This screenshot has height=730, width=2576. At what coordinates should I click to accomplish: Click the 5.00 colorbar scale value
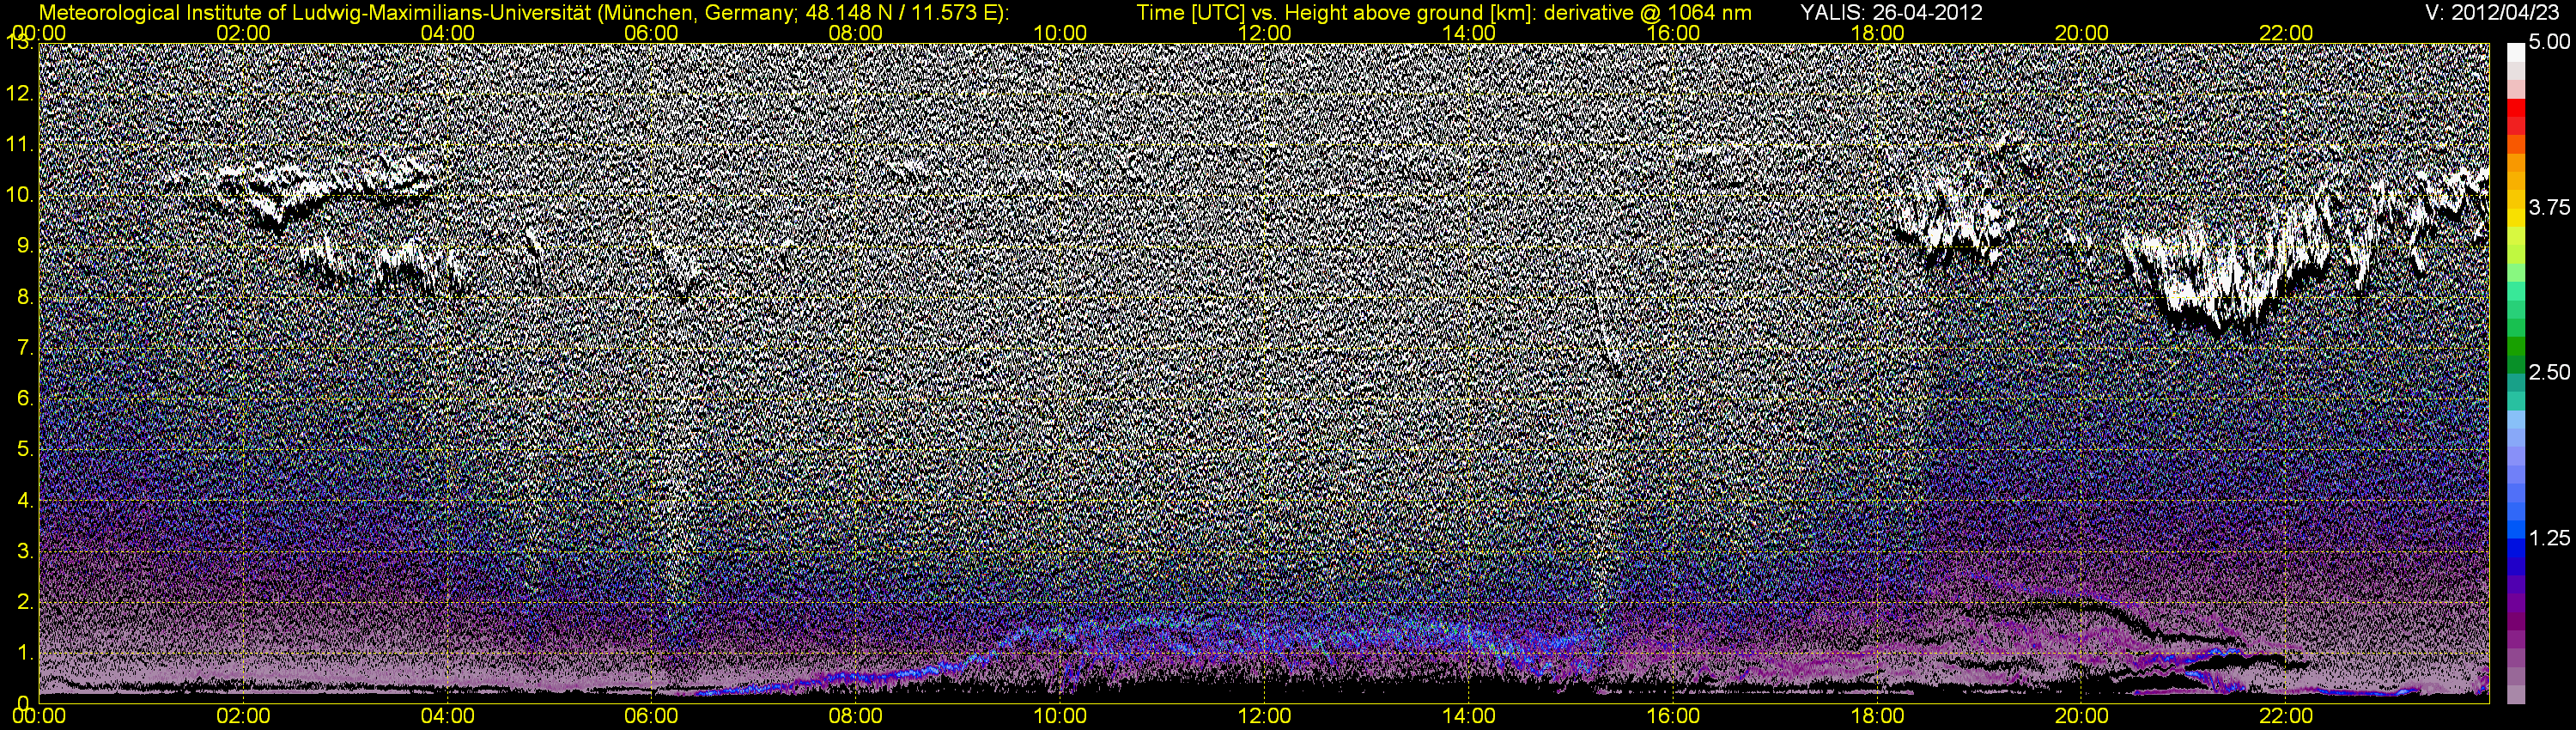tap(2549, 42)
